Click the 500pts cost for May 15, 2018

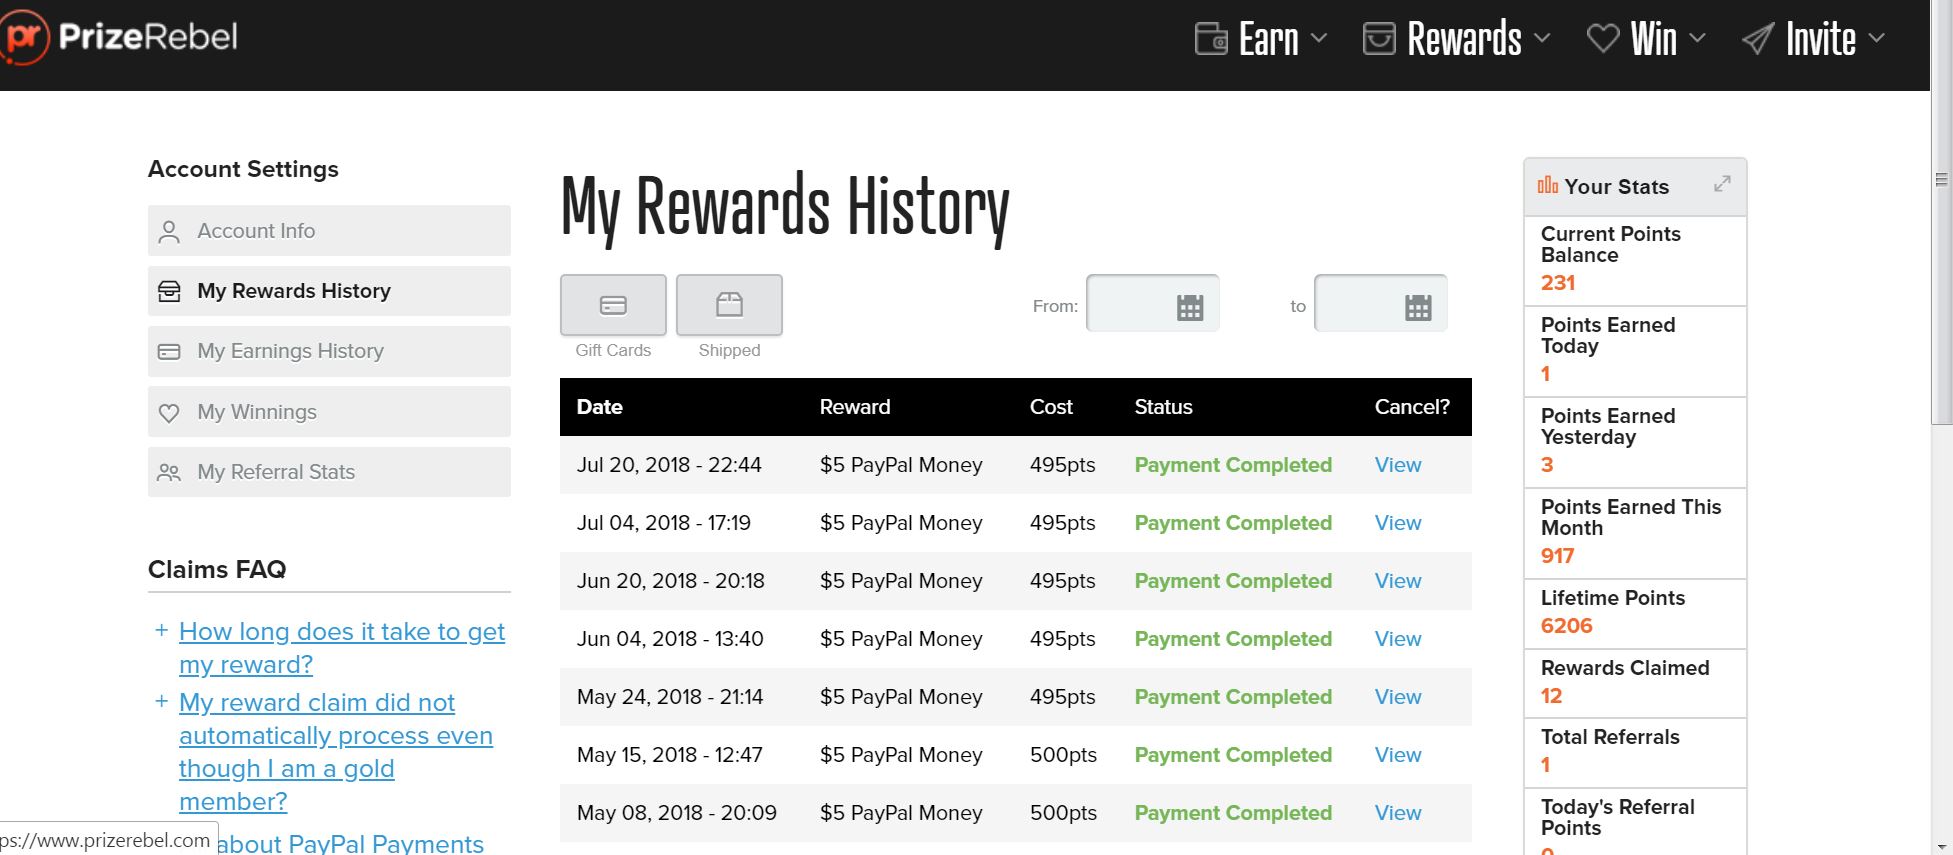click(1063, 755)
